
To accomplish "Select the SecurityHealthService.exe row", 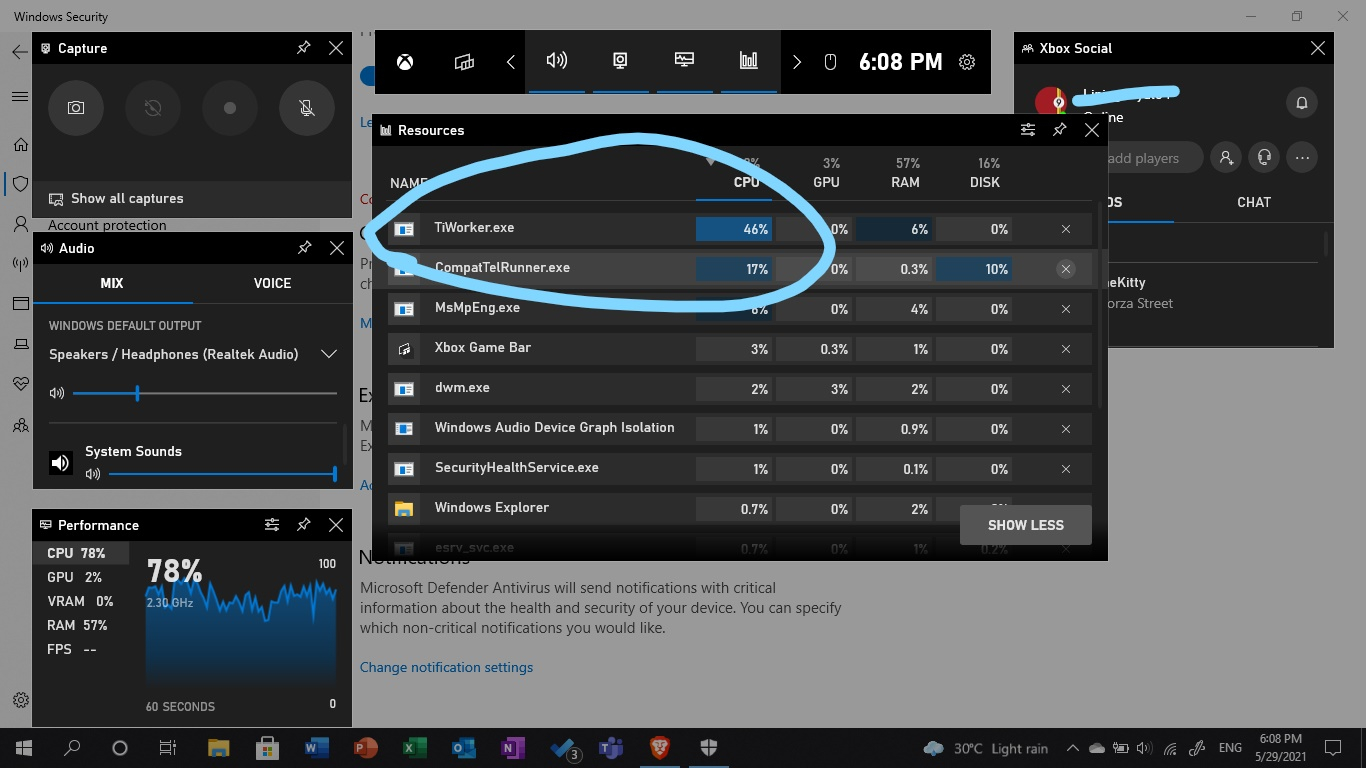I will (x=740, y=468).
